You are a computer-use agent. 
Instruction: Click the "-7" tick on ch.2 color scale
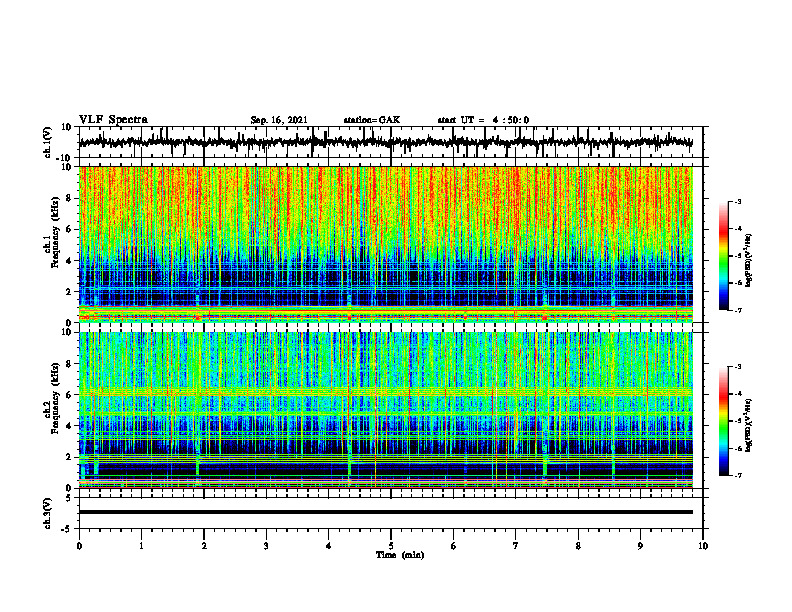pos(738,476)
